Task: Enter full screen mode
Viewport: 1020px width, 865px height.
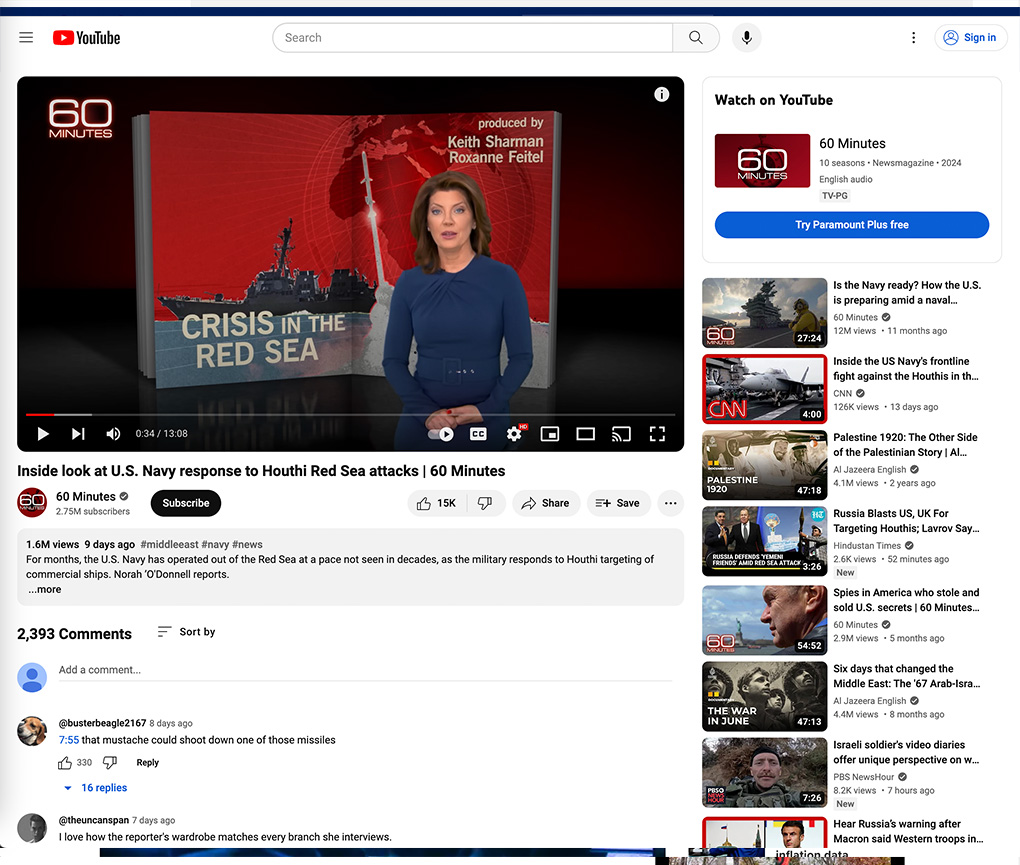Action: tap(657, 434)
